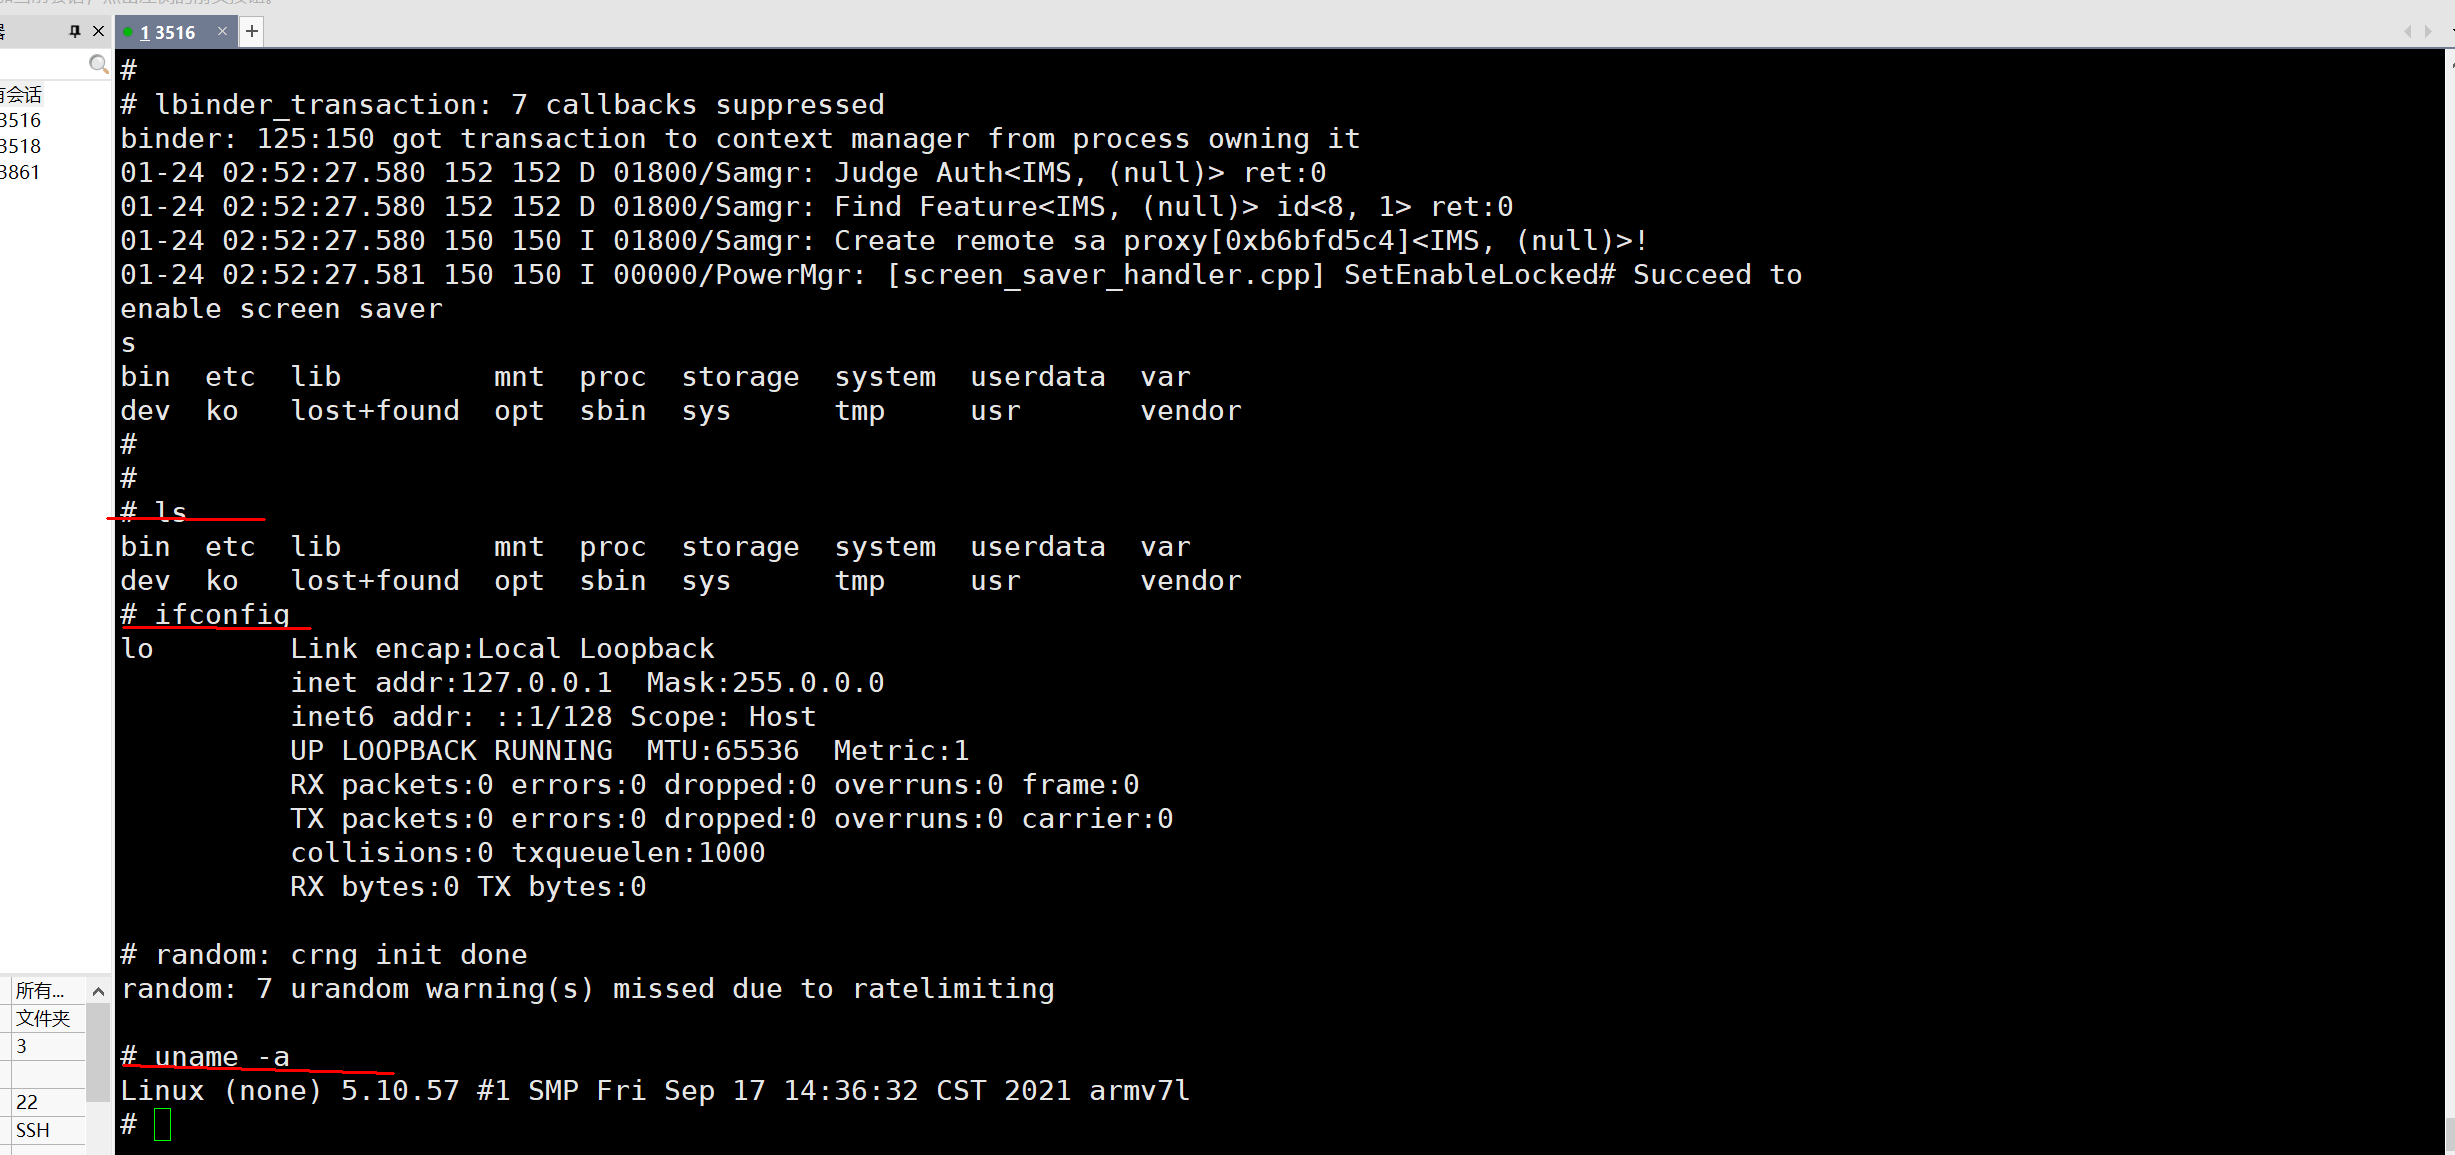The image size is (2455, 1155).
Task: Click the search magnifier in sessions panel
Action: tap(98, 64)
